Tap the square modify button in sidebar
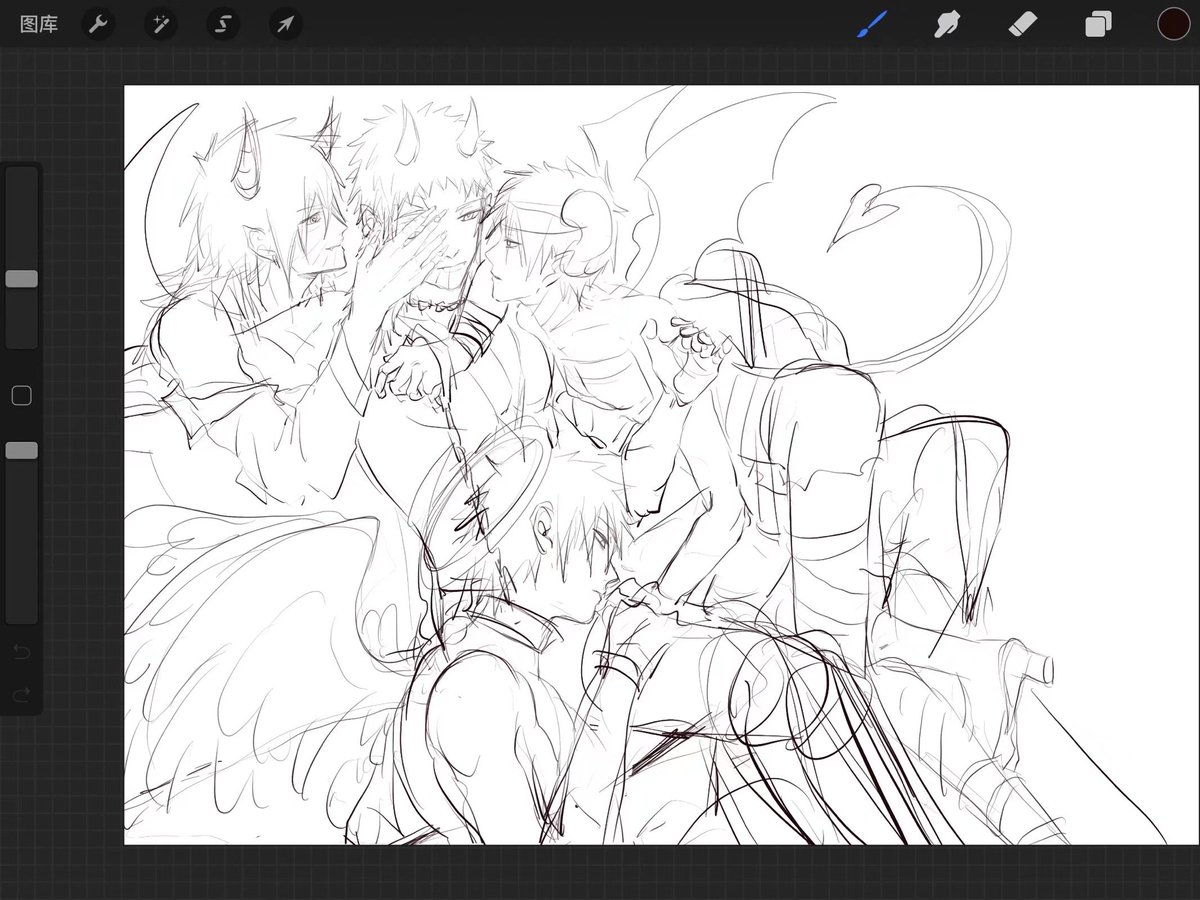Screen dimensions: 1200x900 [21, 396]
